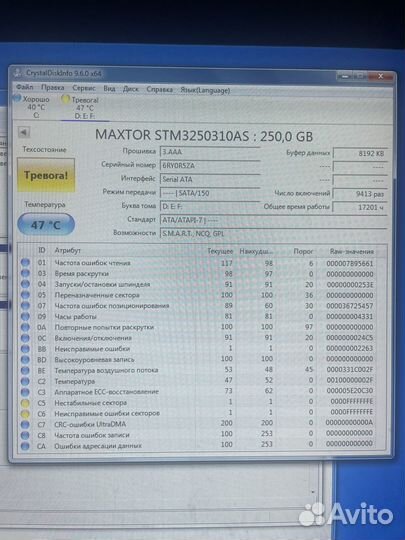Select the Частота ошибок чтения row text
This screenshot has width=405, height=540.
pyautogui.click(x=92, y=263)
